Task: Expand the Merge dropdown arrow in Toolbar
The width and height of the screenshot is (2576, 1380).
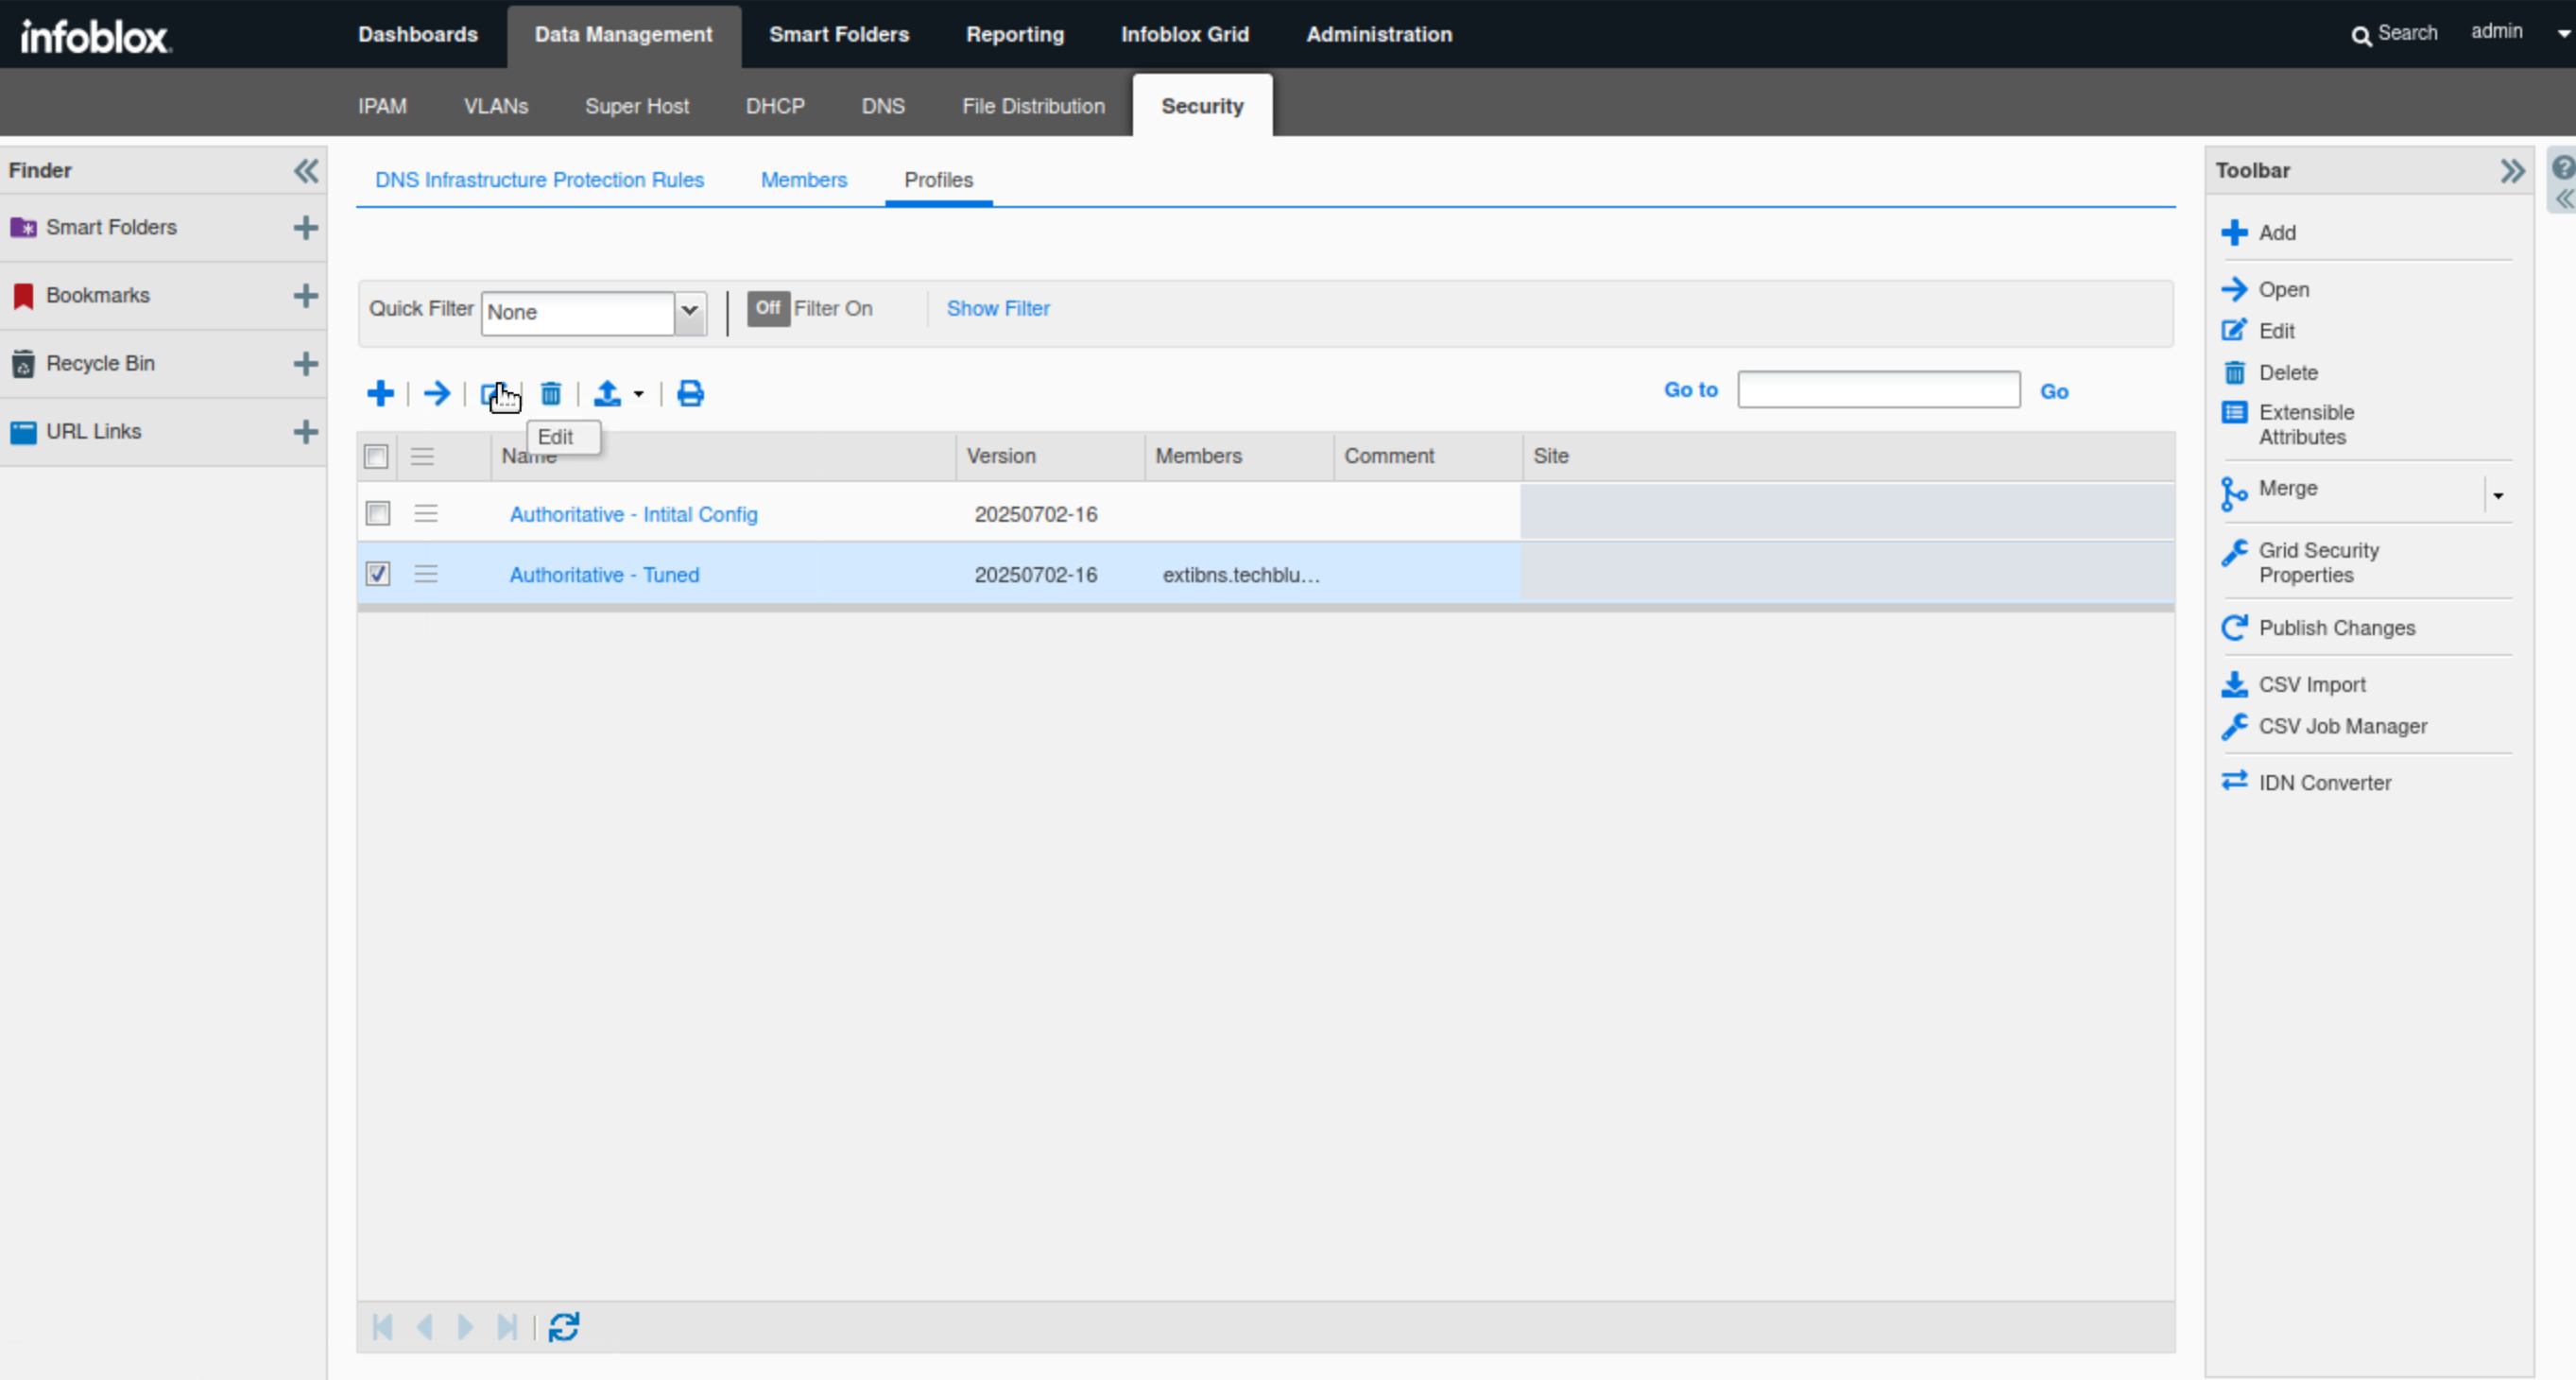Action: coord(2498,495)
